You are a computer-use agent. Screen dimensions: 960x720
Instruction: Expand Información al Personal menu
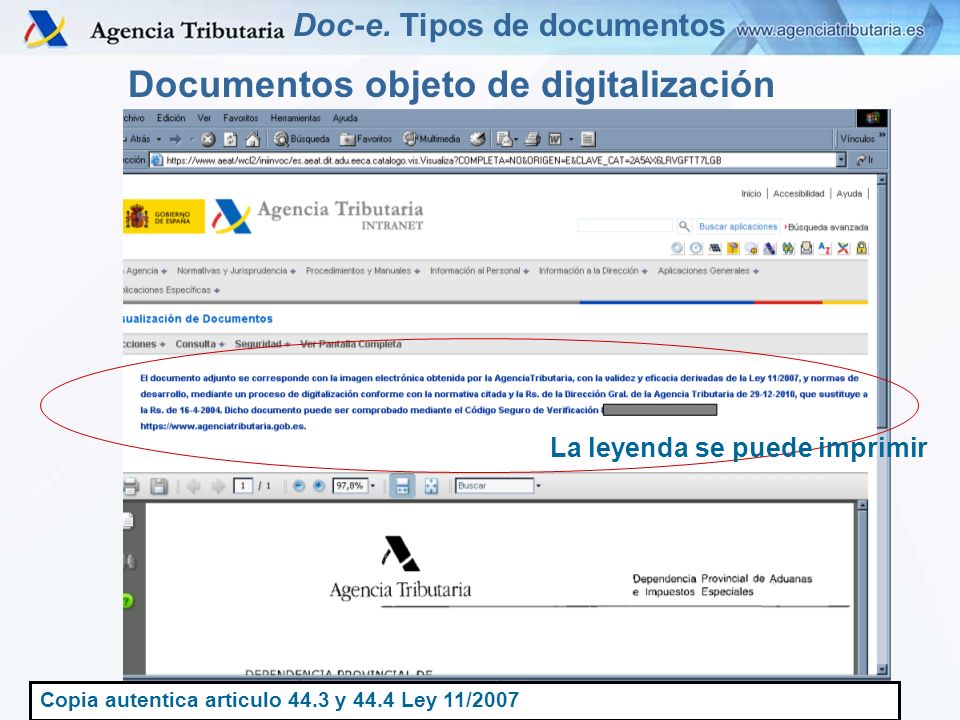pyautogui.click(x=479, y=271)
